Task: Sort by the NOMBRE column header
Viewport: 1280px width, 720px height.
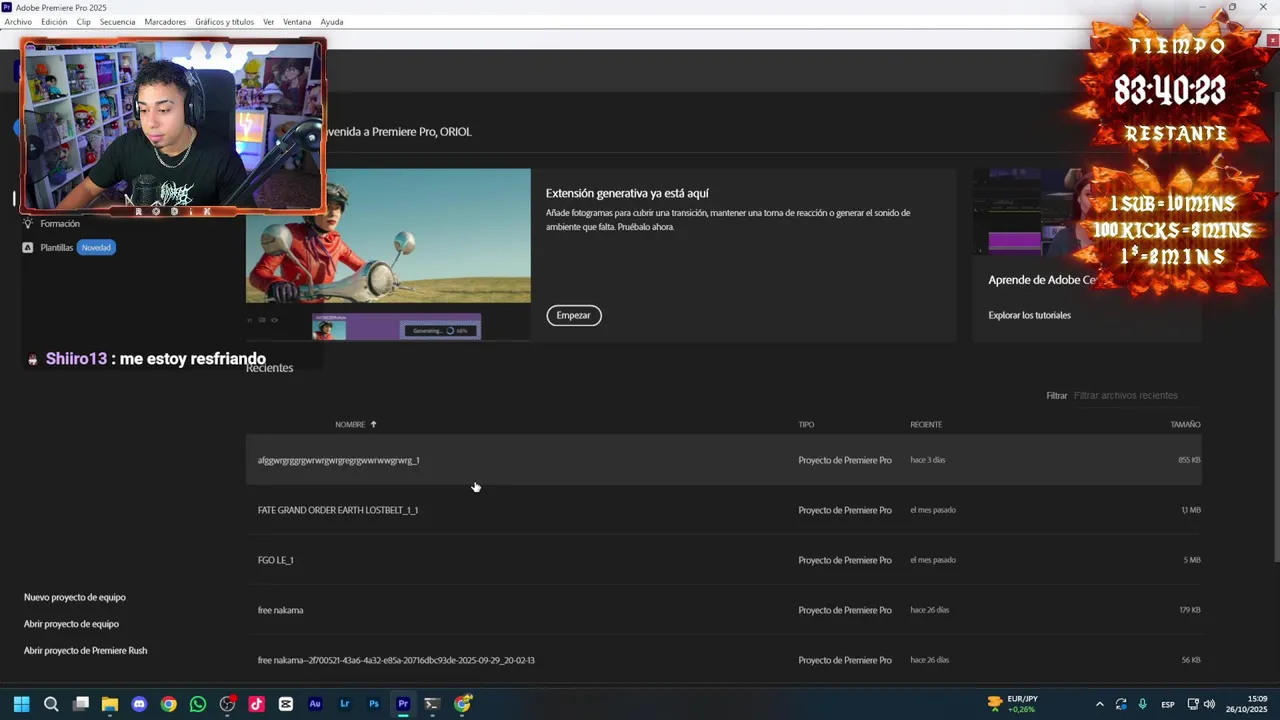Action: coord(350,424)
